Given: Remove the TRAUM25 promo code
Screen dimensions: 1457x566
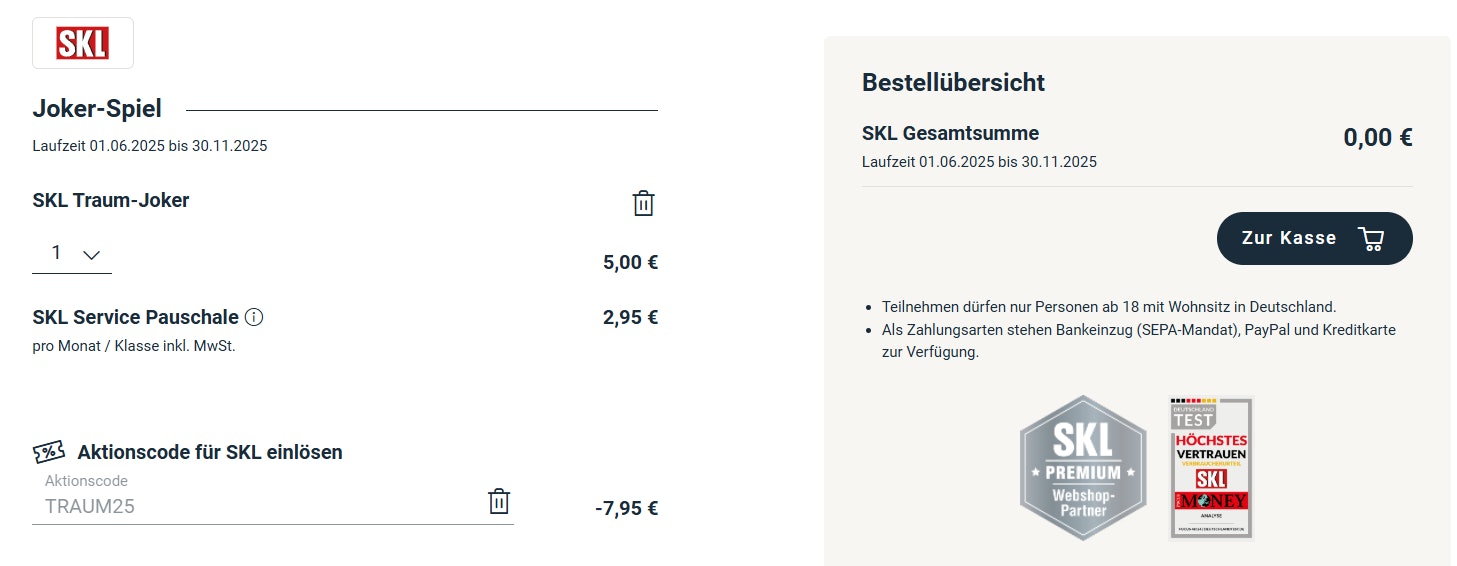Looking at the screenshot, I should pyautogui.click(x=498, y=501).
